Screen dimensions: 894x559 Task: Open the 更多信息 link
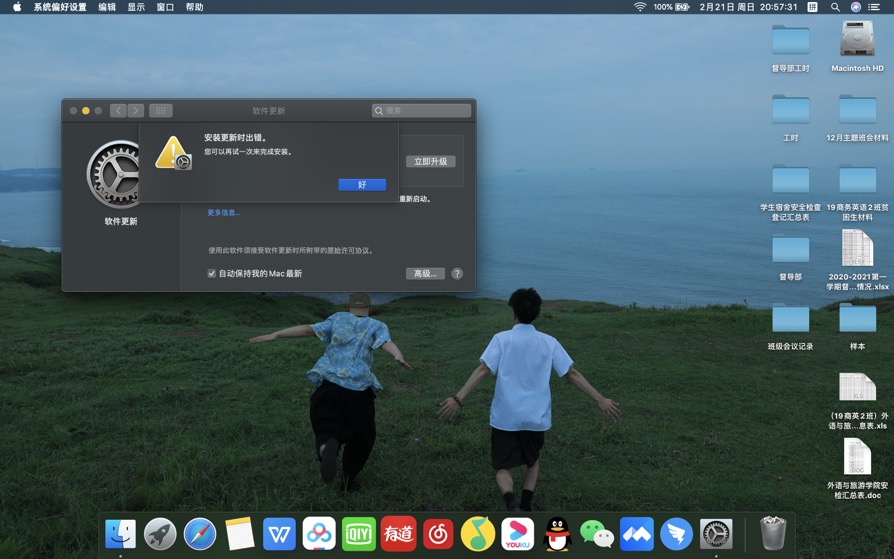coord(223,213)
